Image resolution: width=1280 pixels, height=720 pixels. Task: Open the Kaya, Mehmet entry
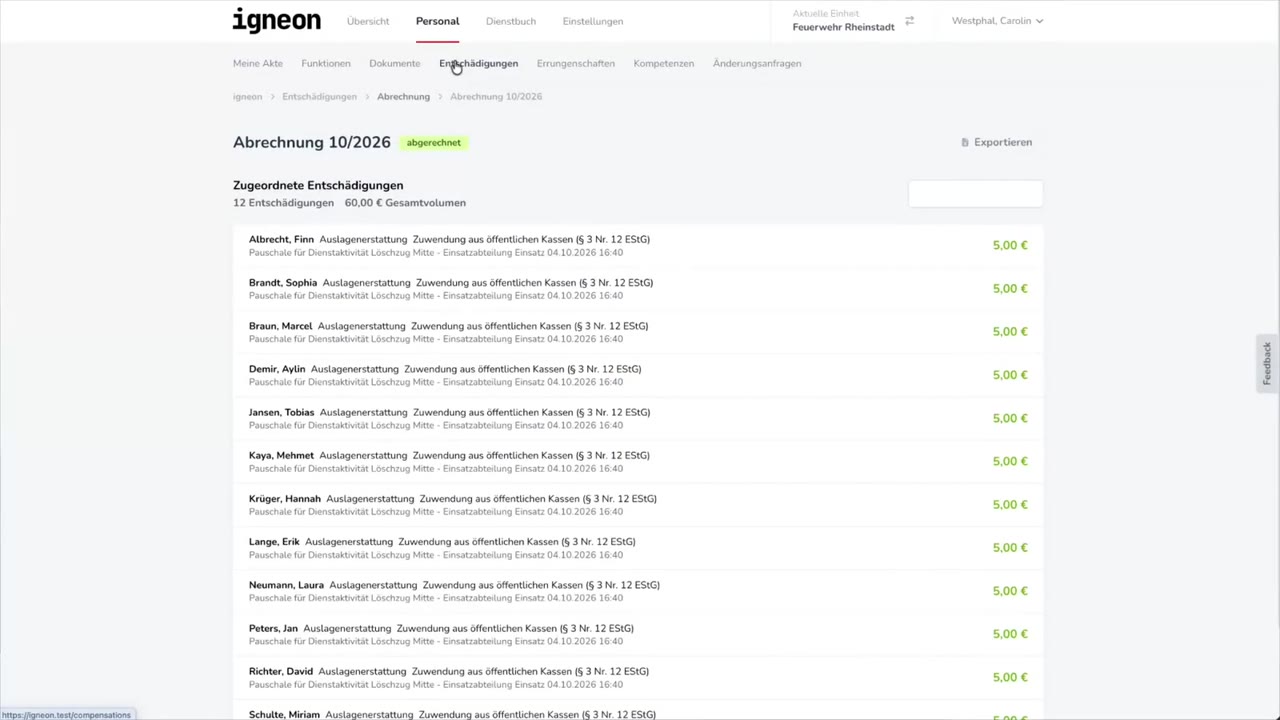(638, 461)
